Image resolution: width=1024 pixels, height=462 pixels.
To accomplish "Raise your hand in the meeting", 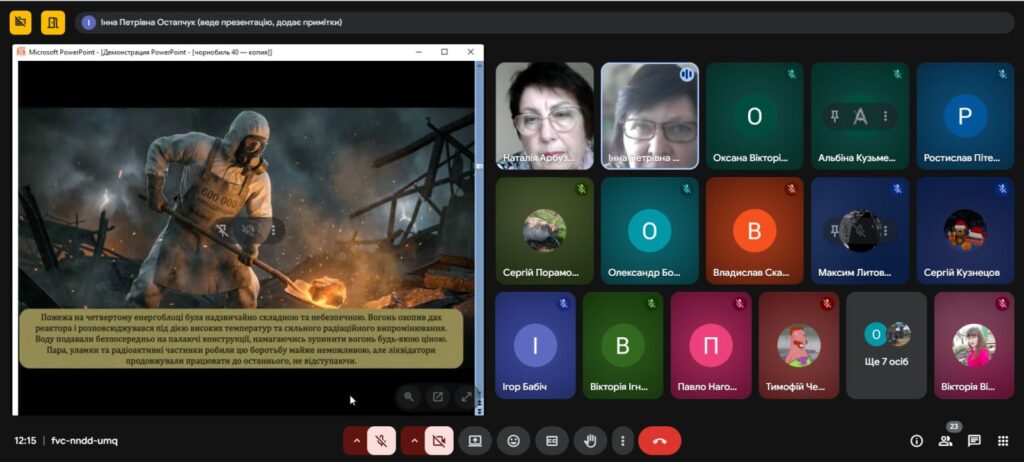I will coord(590,440).
